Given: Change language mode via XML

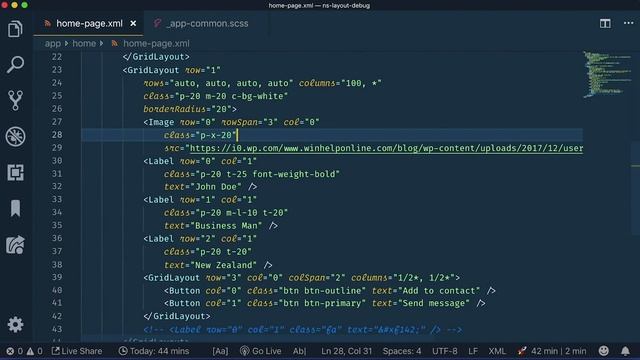Looking at the screenshot, I should click(x=497, y=351).
